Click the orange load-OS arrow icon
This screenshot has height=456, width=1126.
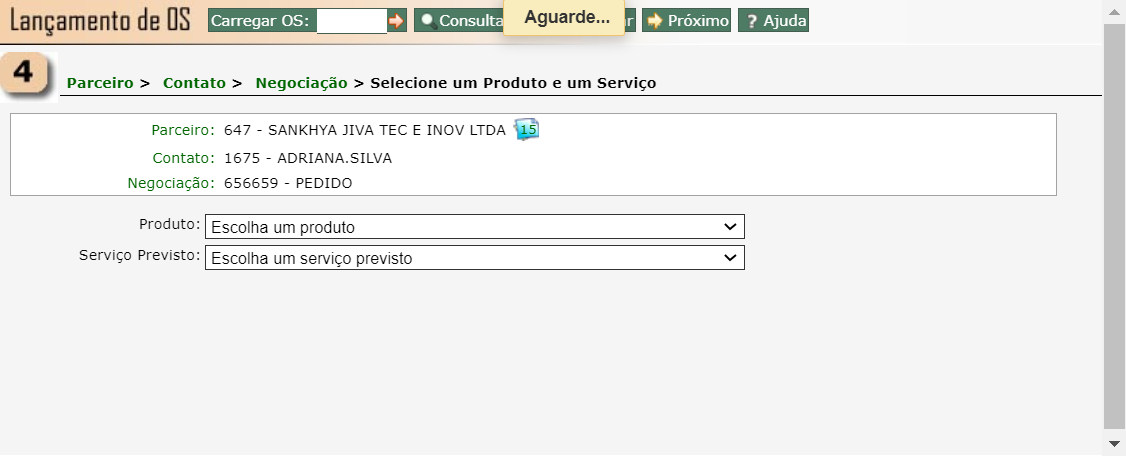396,21
